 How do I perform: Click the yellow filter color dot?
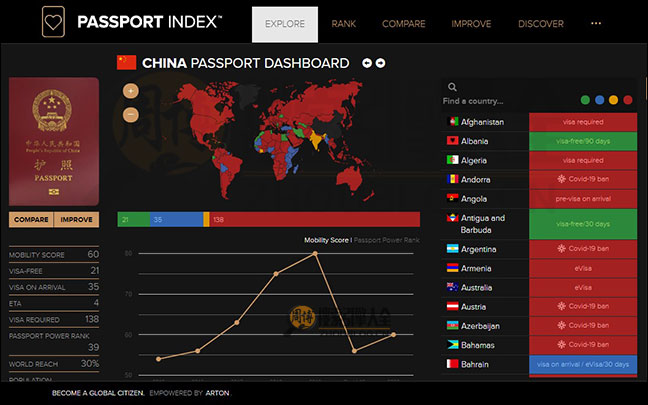point(613,100)
